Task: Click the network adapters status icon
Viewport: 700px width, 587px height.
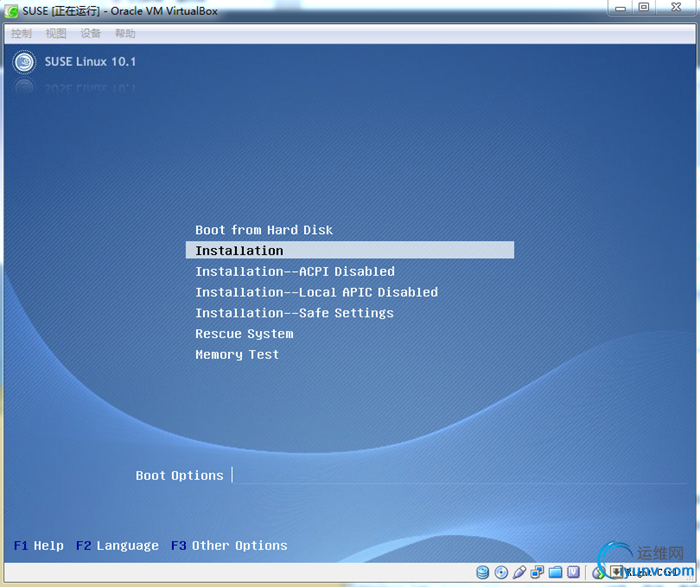Action: (537, 572)
